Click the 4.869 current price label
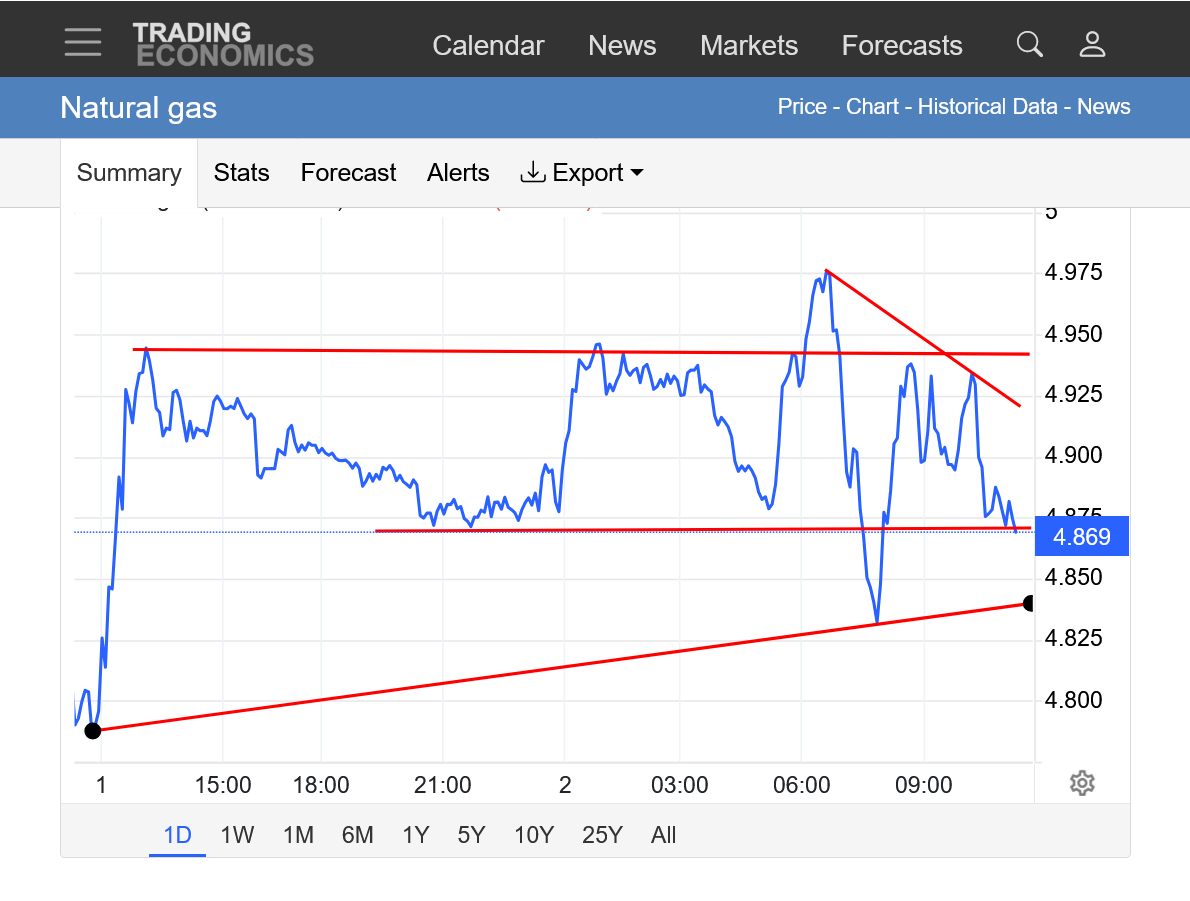The height and width of the screenshot is (901, 1190). pyautogui.click(x=1082, y=537)
